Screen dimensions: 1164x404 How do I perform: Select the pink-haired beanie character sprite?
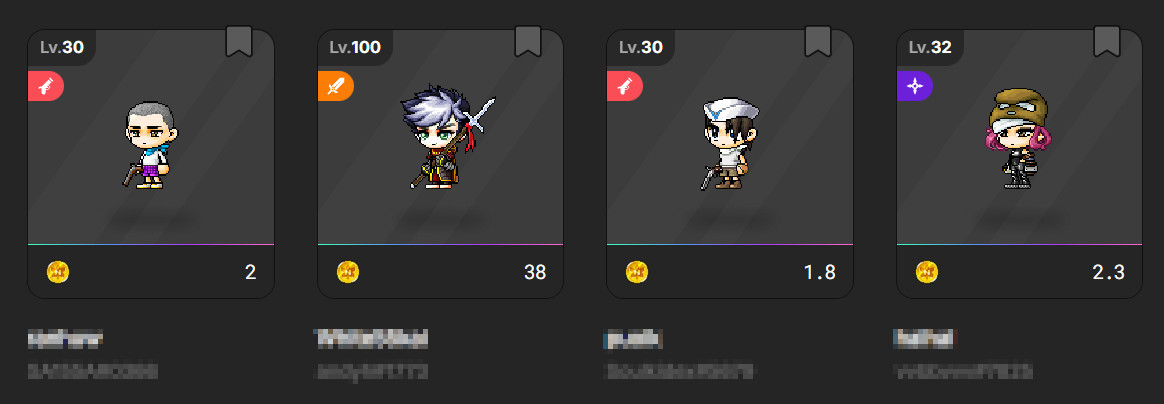click(x=1021, y=139)
